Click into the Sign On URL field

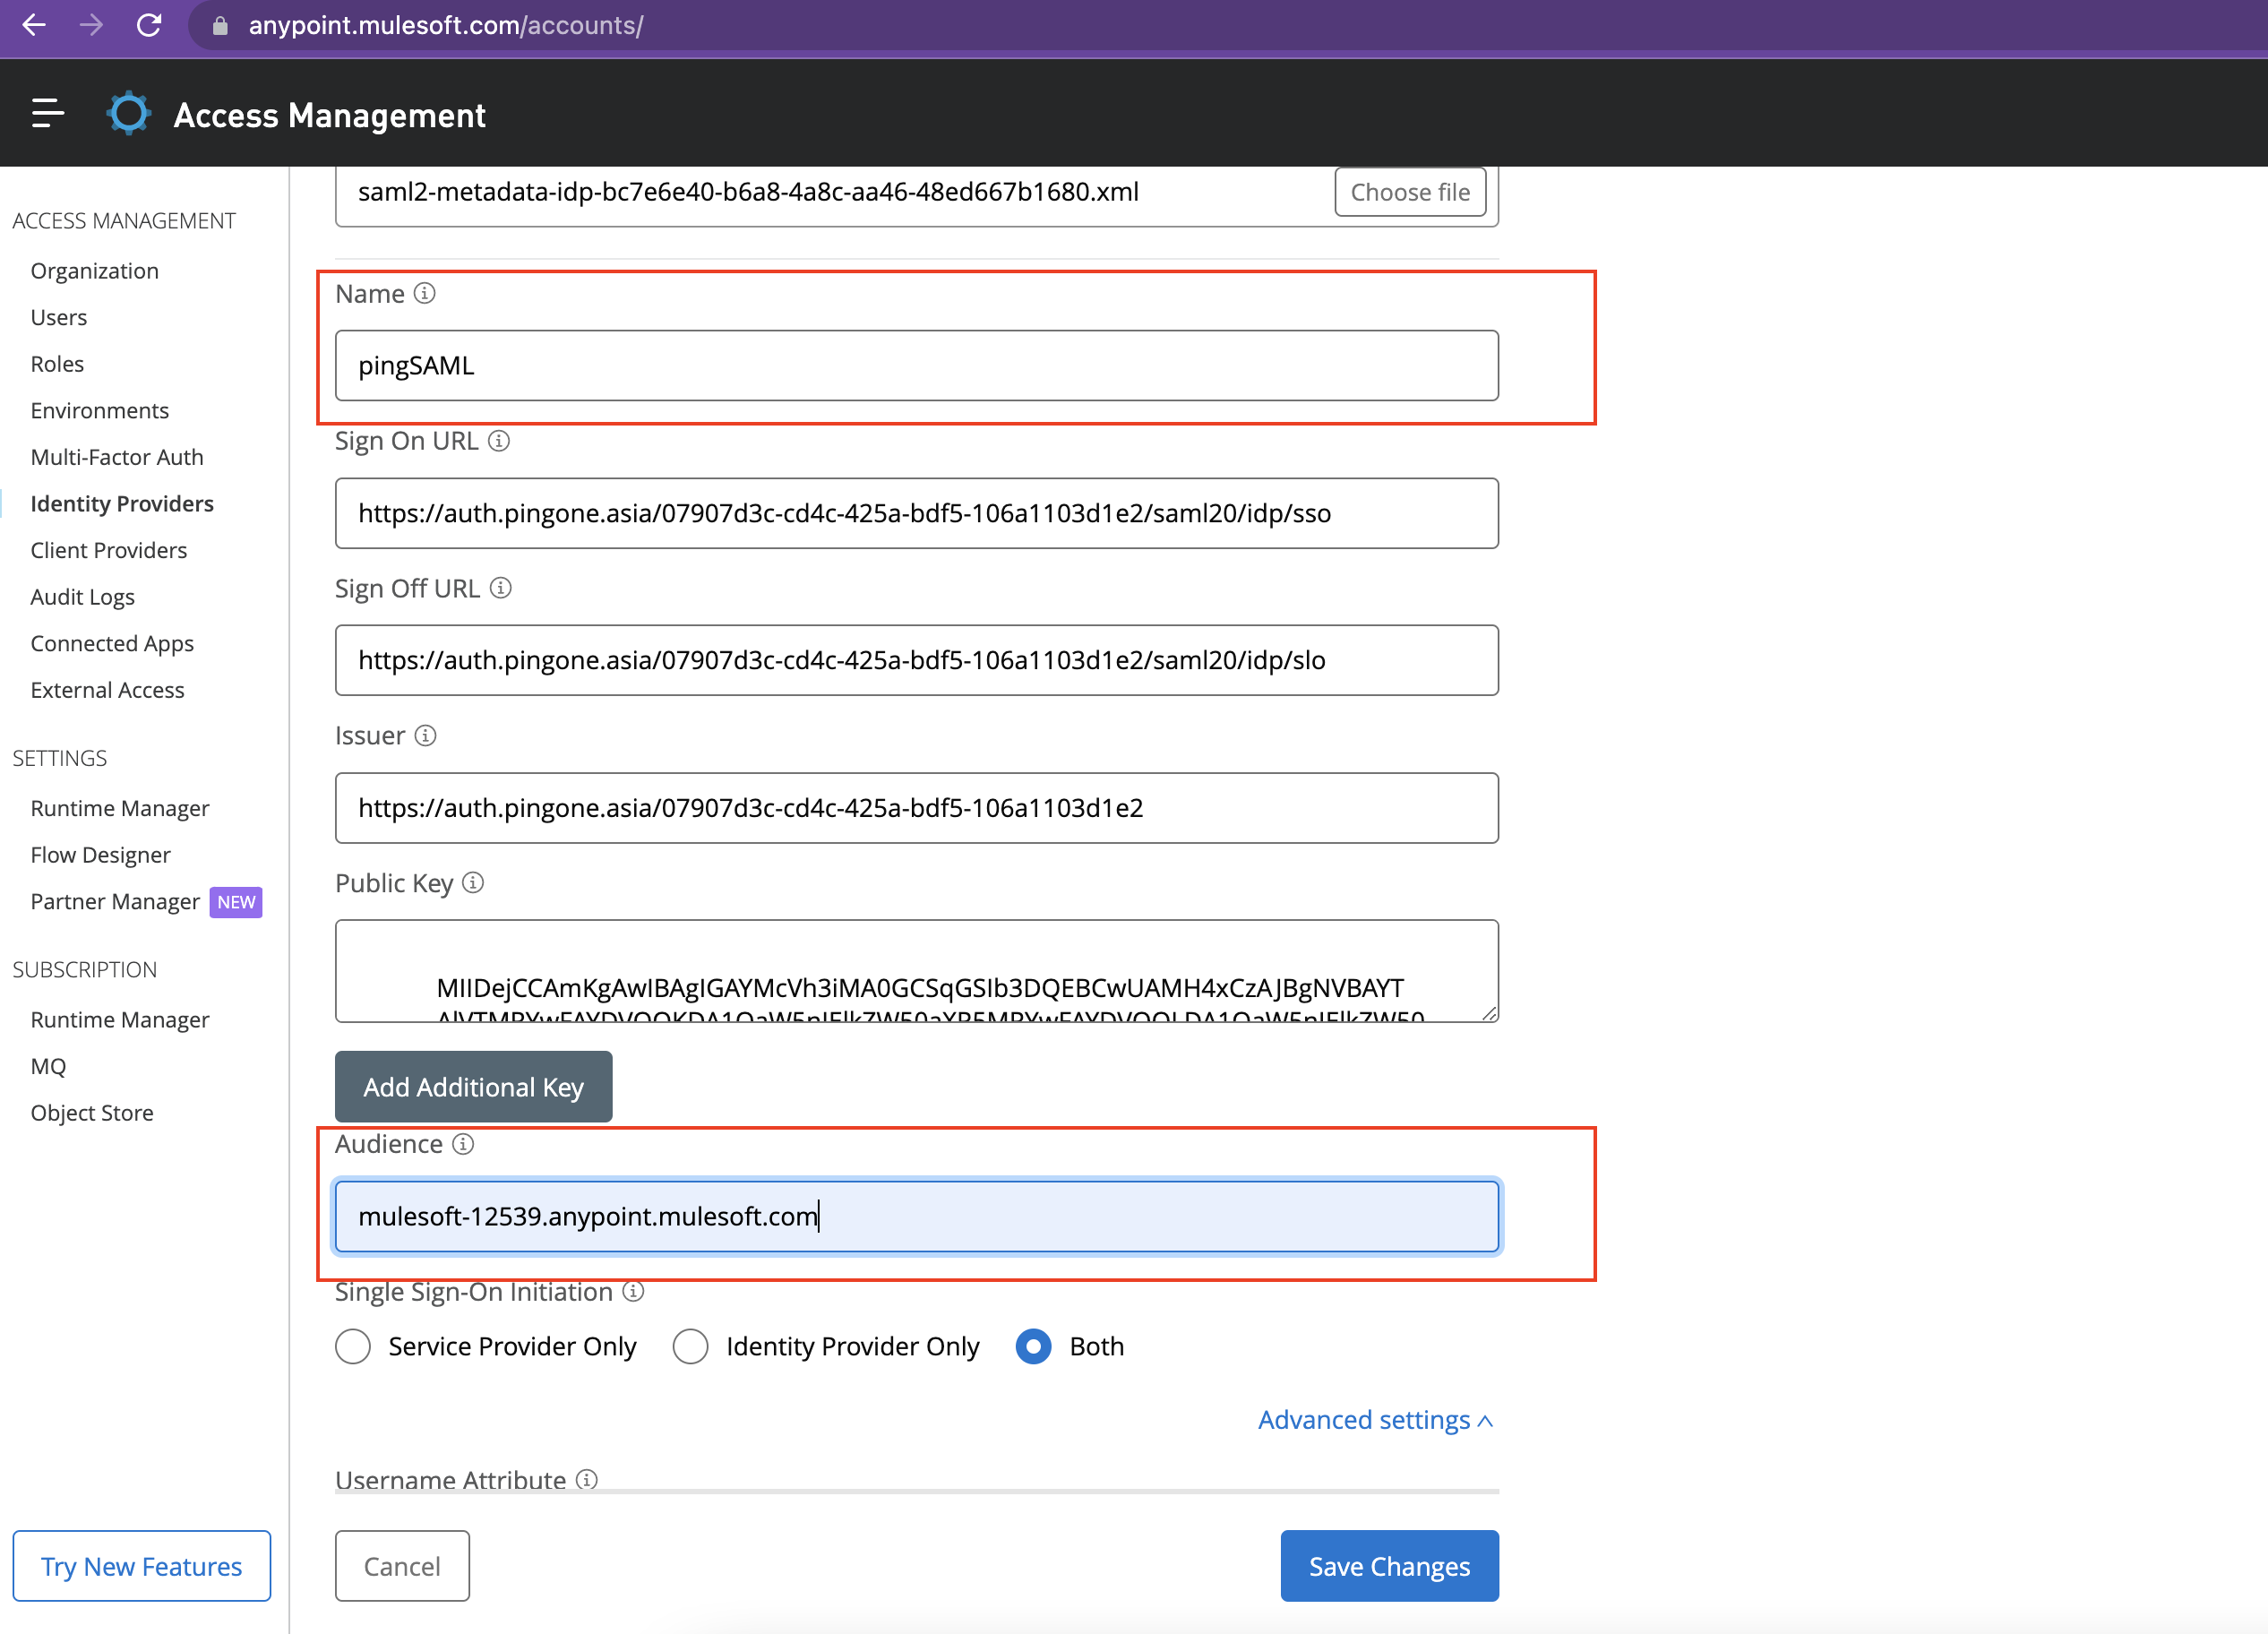(916, 513)
